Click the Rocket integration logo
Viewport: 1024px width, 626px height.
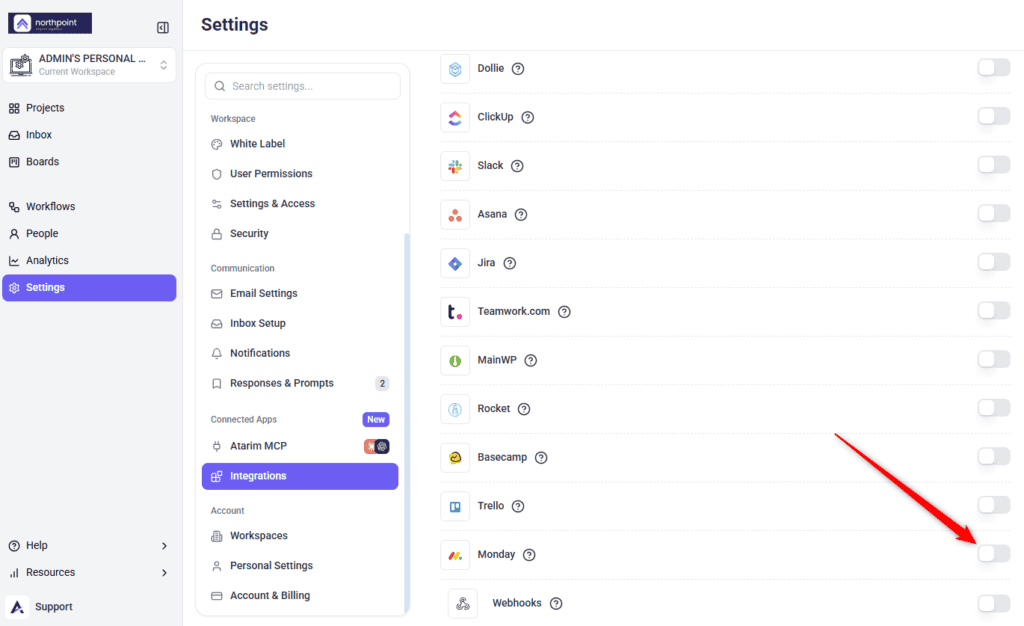click(x=455, y=409)
